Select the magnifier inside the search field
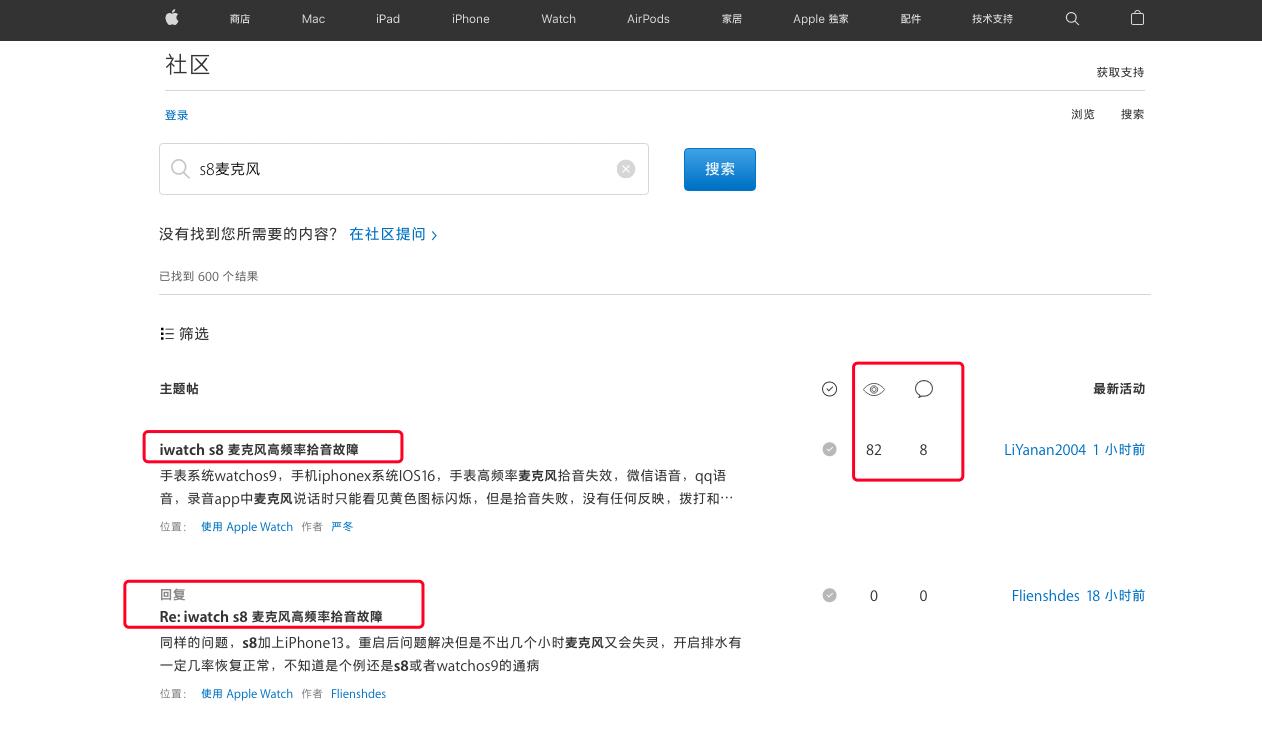1262x733 pixels. pyautogui.click(x=181, y=168)
